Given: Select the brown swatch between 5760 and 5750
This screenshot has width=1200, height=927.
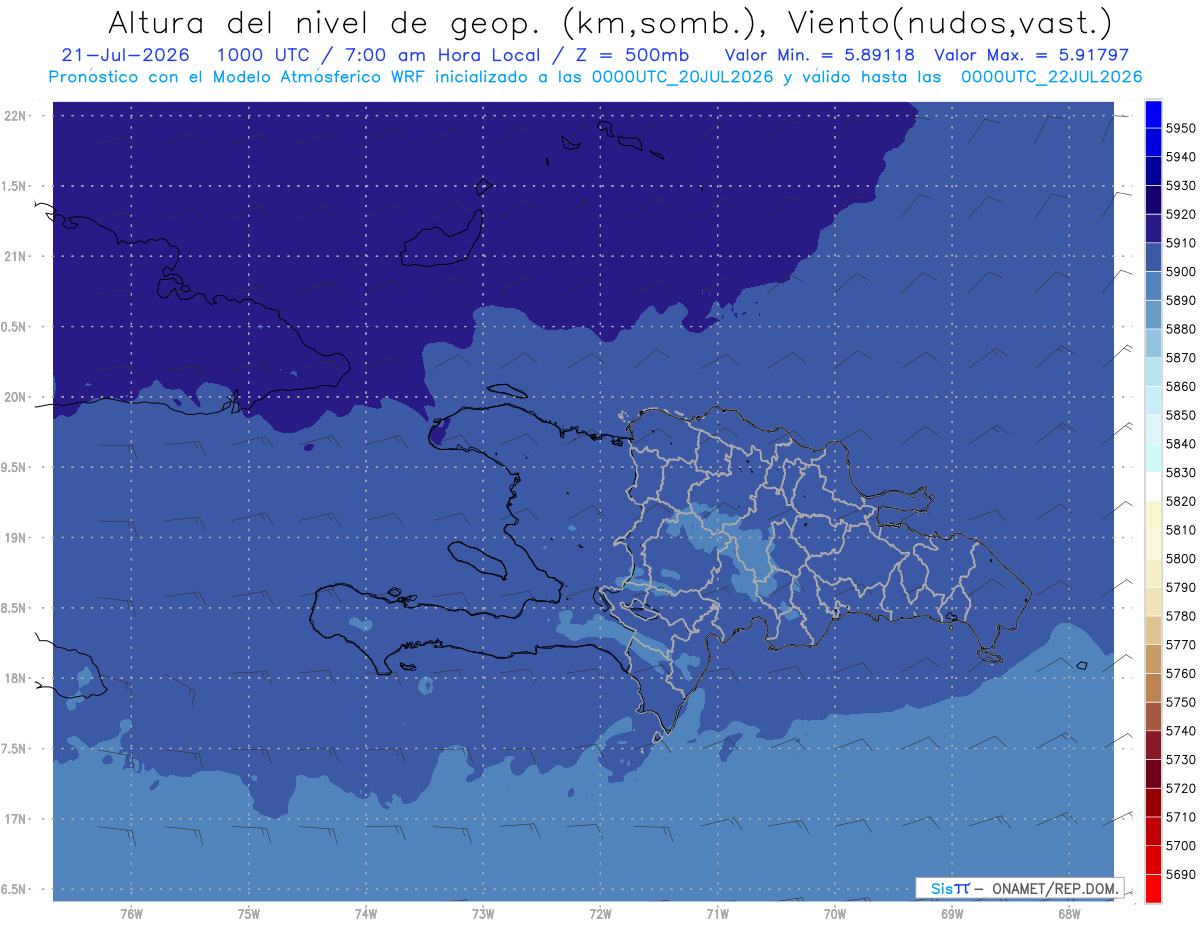Looking at the screenshot, I should [x=1153, y=687].
